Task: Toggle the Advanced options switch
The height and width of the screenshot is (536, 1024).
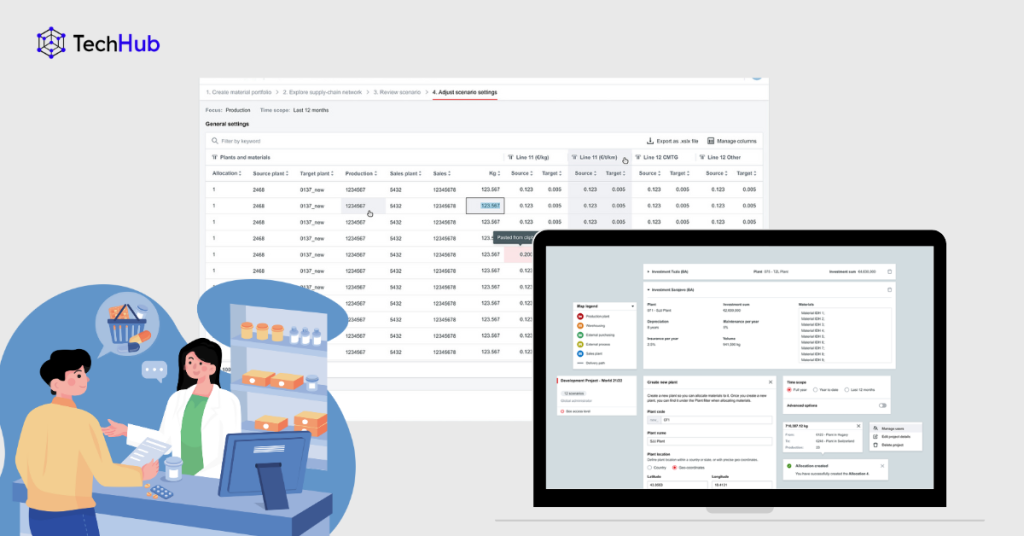Action: (883, 405)
